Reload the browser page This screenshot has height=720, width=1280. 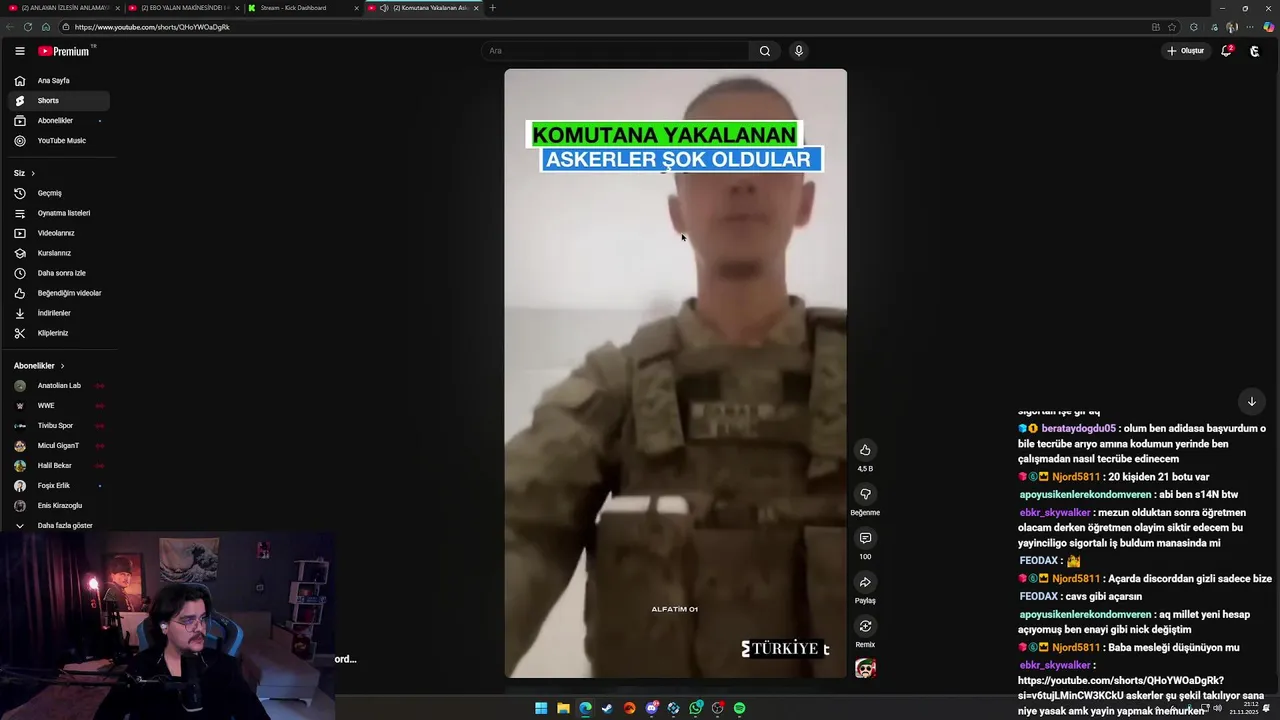27,27
